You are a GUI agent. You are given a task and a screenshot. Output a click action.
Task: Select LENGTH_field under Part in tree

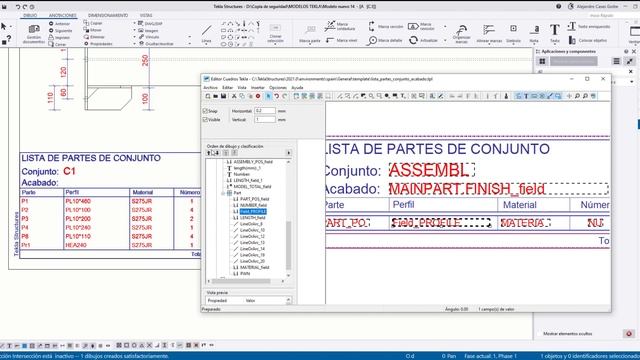click(x=252, y=218)
